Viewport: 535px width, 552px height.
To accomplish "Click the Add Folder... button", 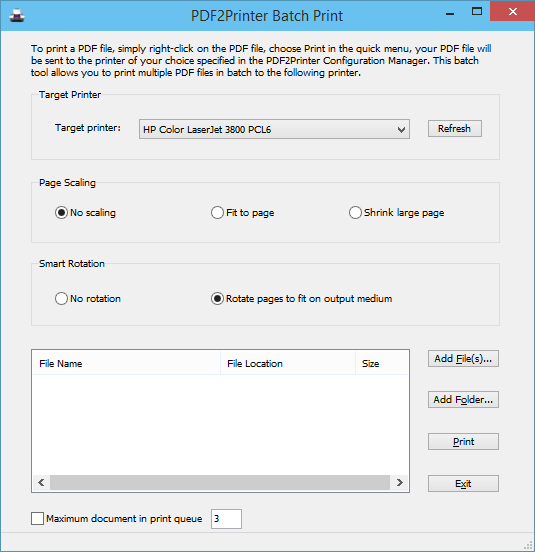I will 463,400.
